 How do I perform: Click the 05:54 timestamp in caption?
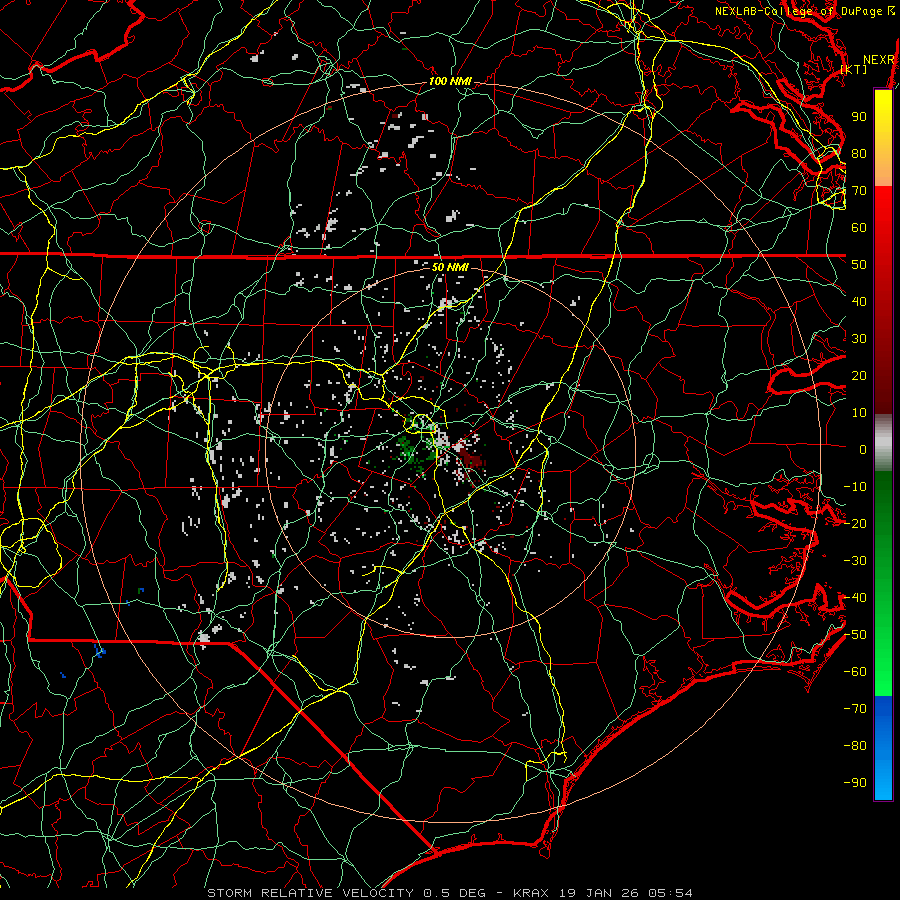670,893
